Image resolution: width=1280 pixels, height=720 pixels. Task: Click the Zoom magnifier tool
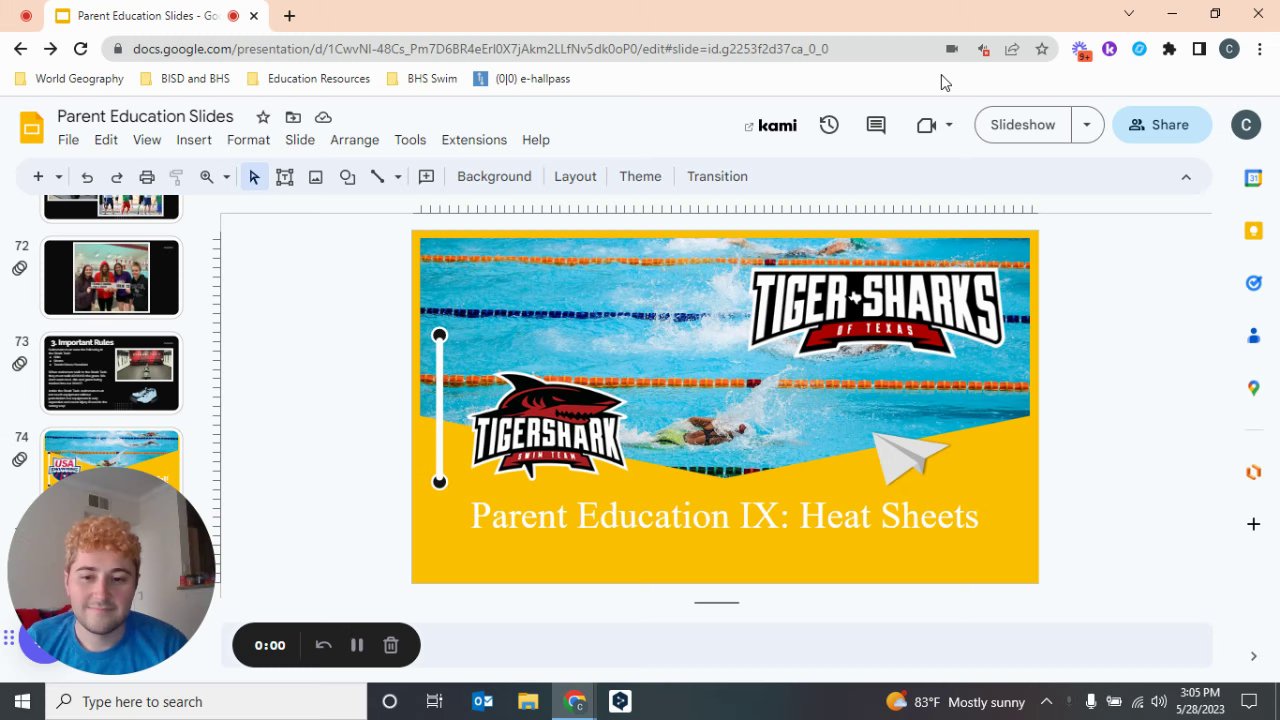click(207, 177)
